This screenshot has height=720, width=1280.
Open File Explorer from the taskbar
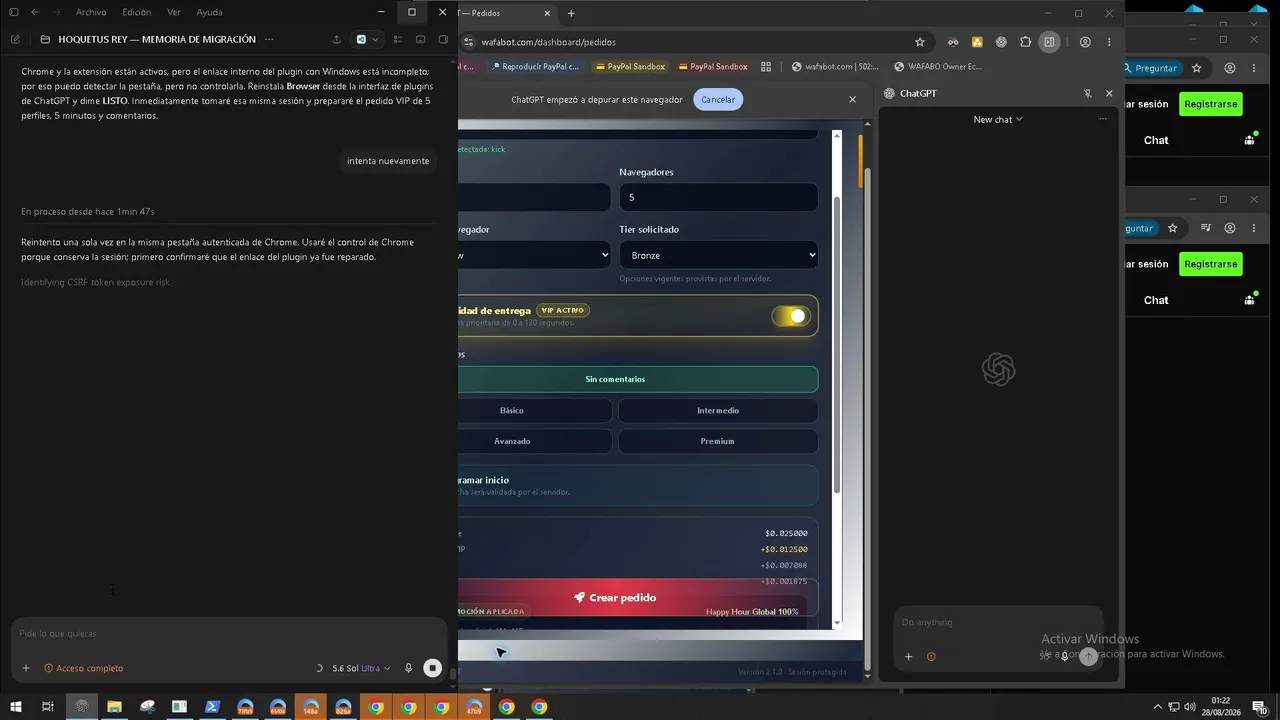[x=114, y=707]
